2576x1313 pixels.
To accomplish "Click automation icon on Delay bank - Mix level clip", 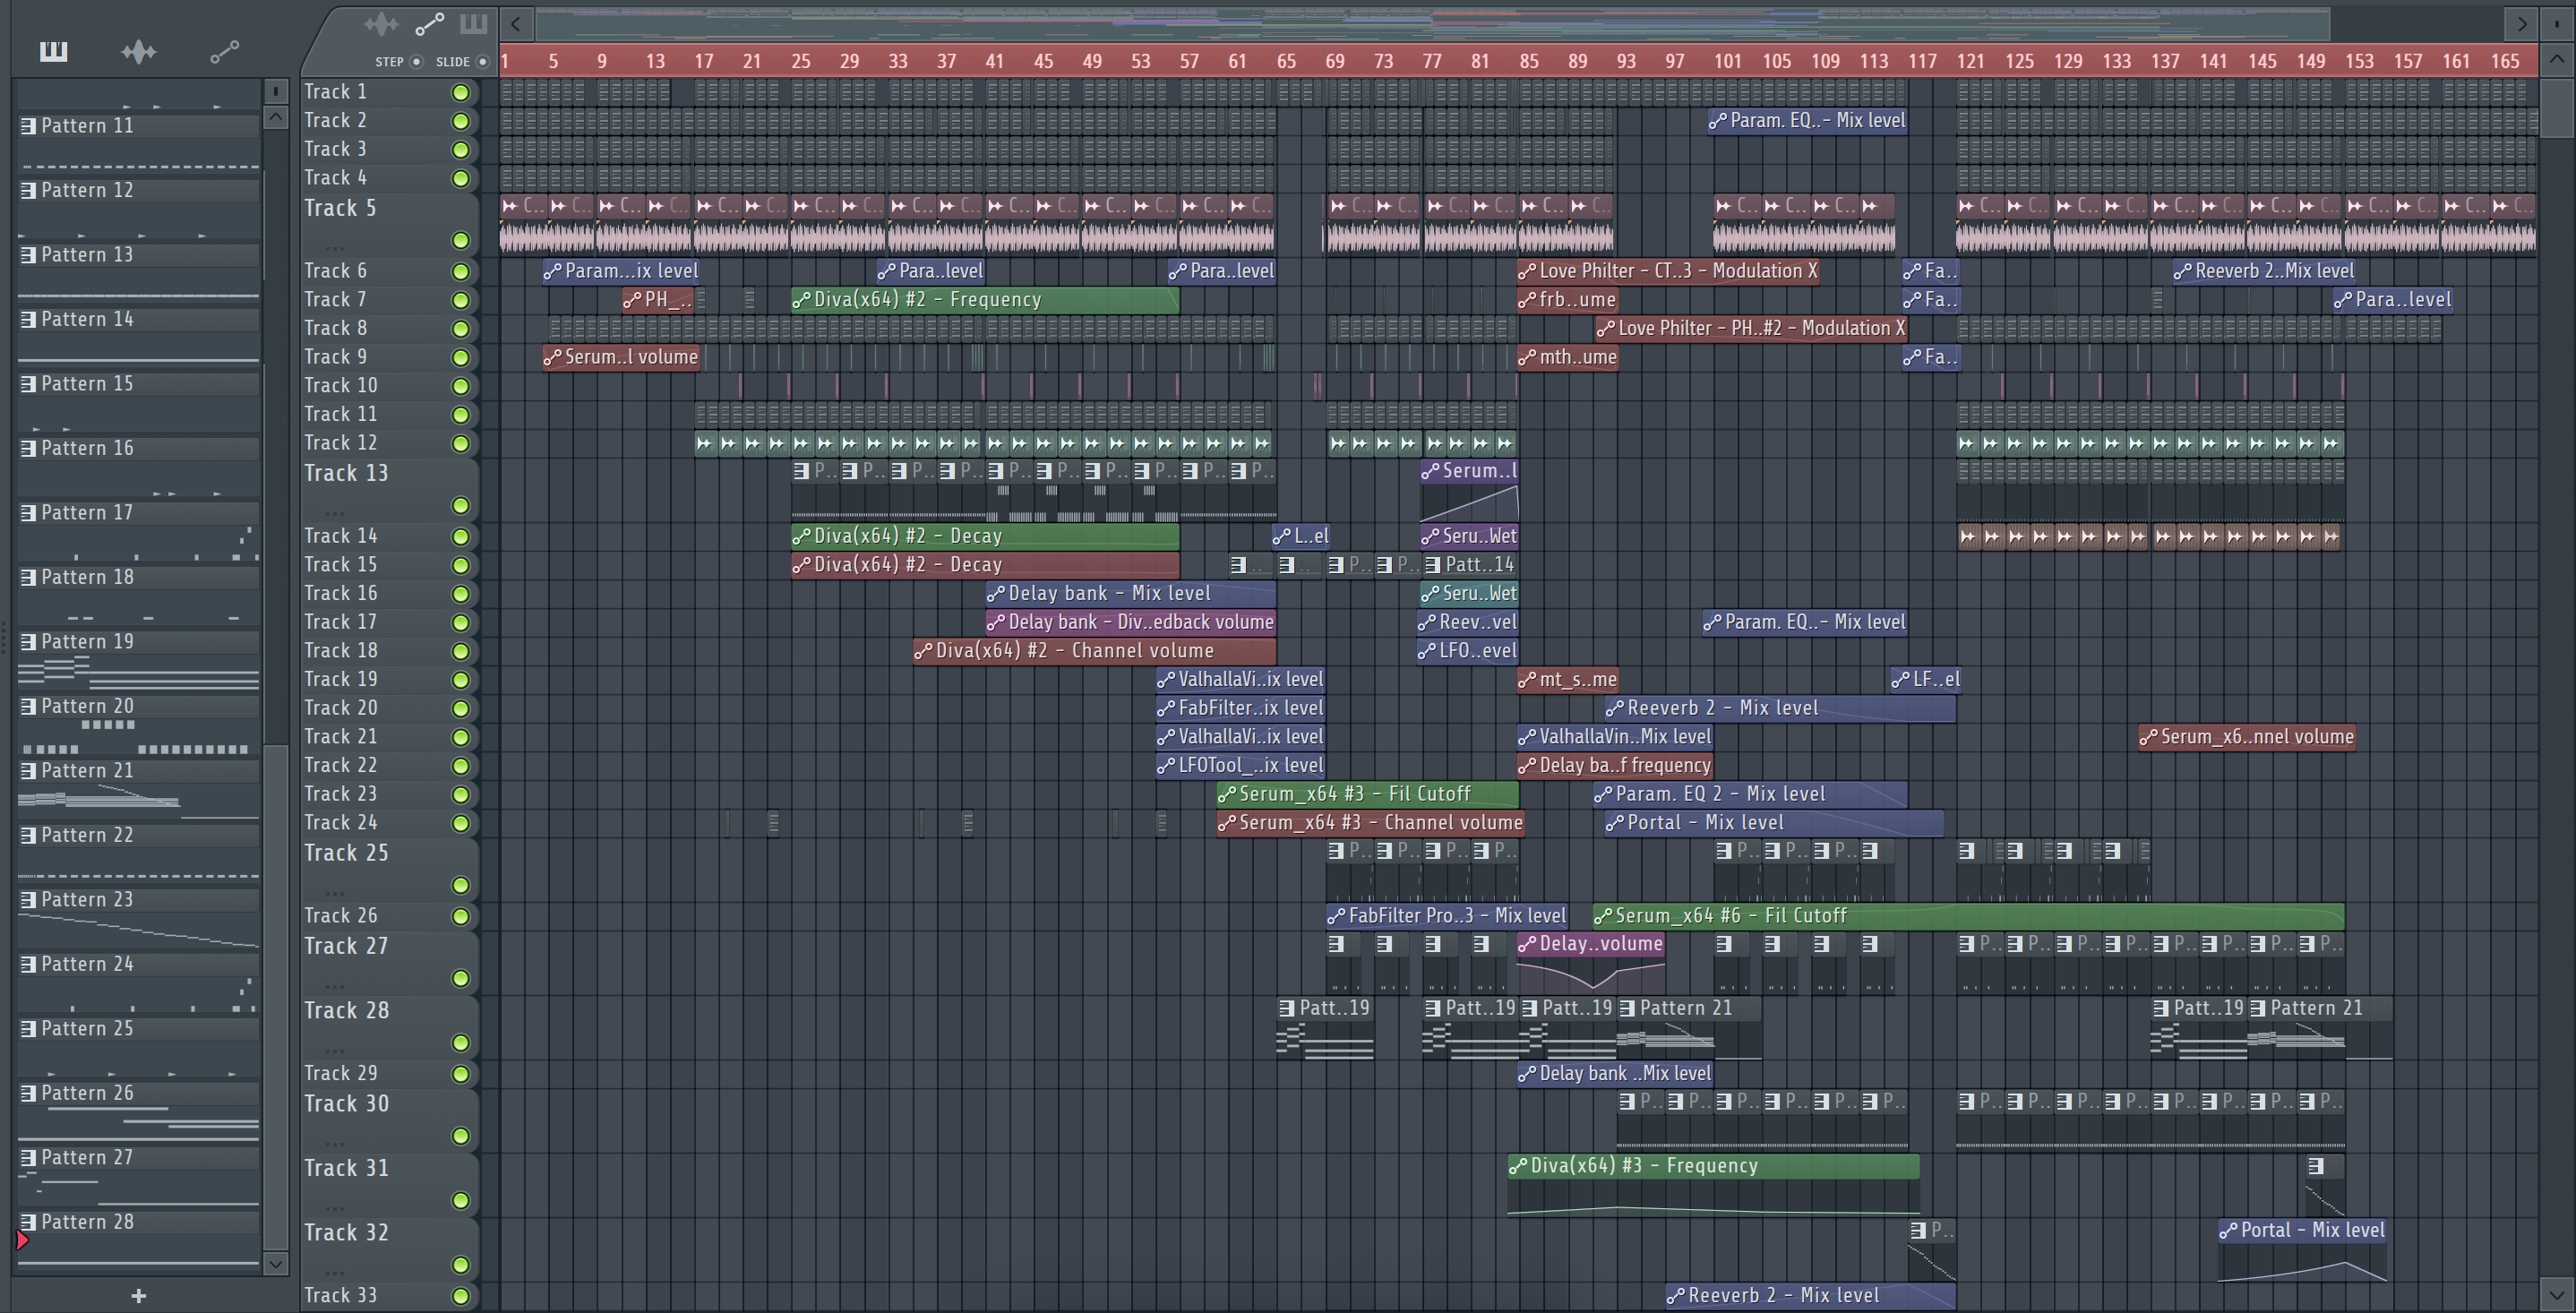I will (x=995, y=594).
